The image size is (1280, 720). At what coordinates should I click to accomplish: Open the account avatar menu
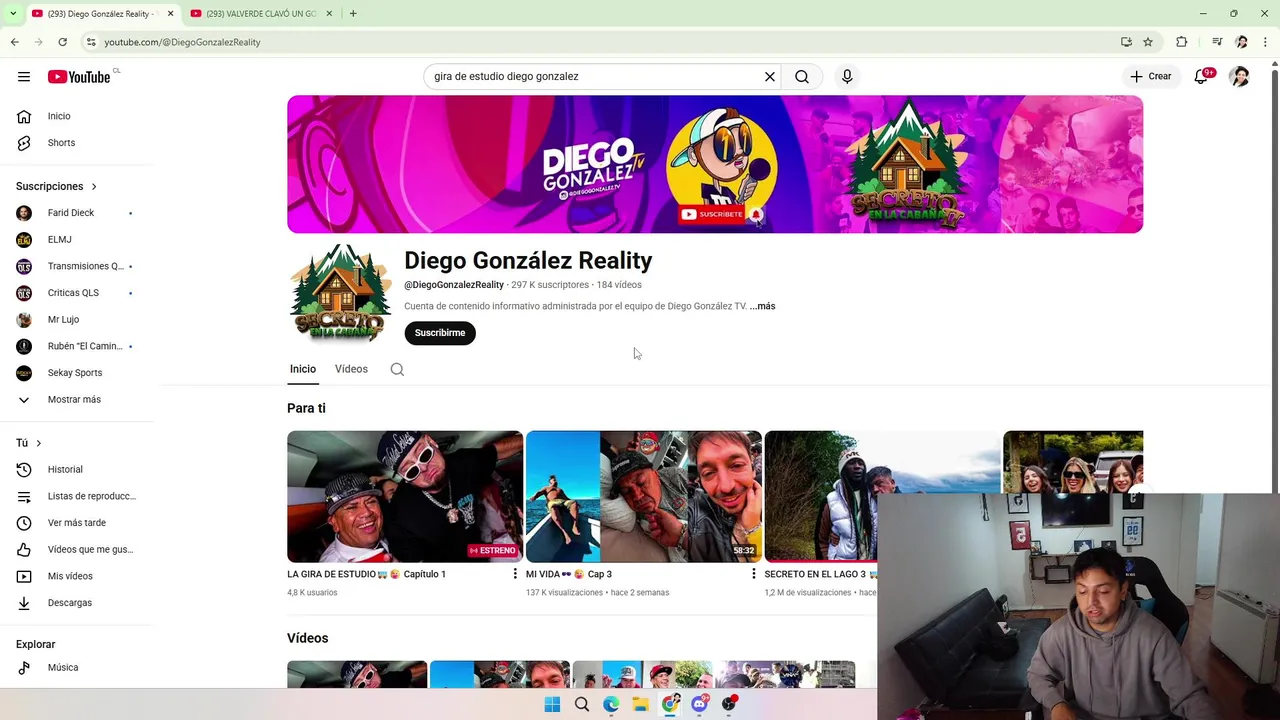pyautogui.click(x=1239, y=76)
